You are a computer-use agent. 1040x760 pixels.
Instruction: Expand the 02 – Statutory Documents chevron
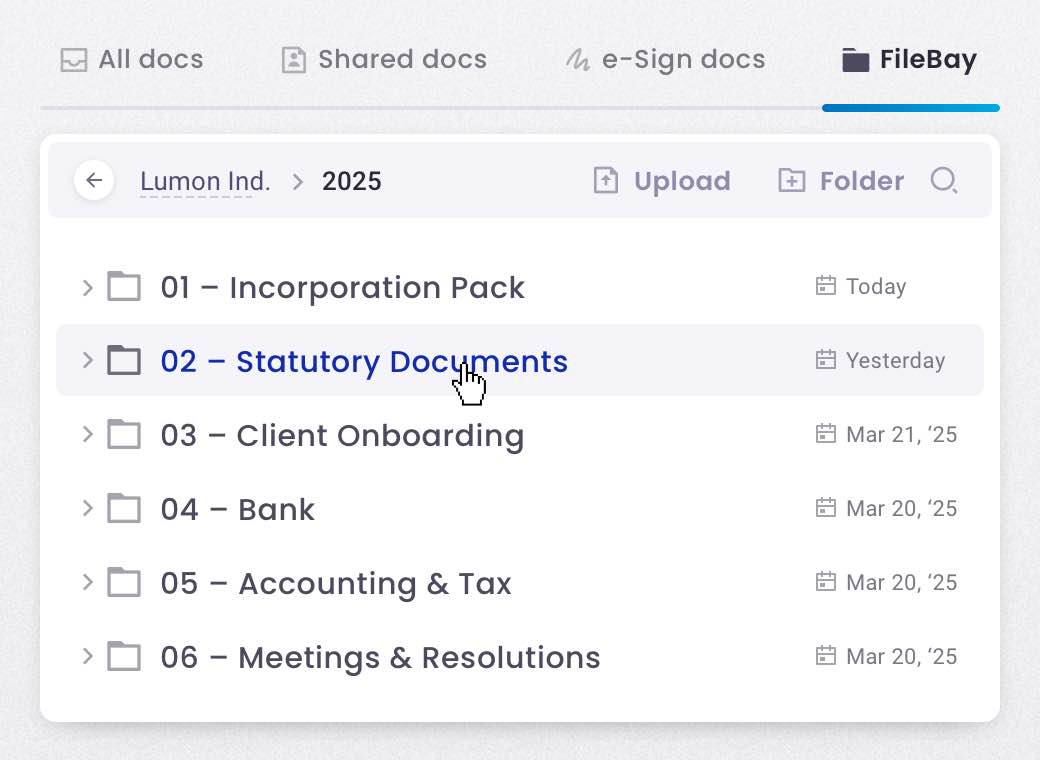pos(87,361)
